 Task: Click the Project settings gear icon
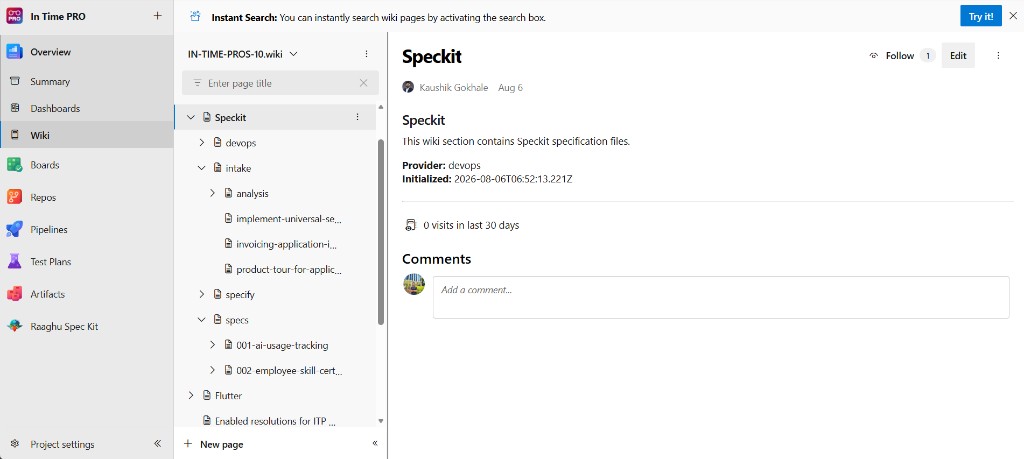click(14, 443)
